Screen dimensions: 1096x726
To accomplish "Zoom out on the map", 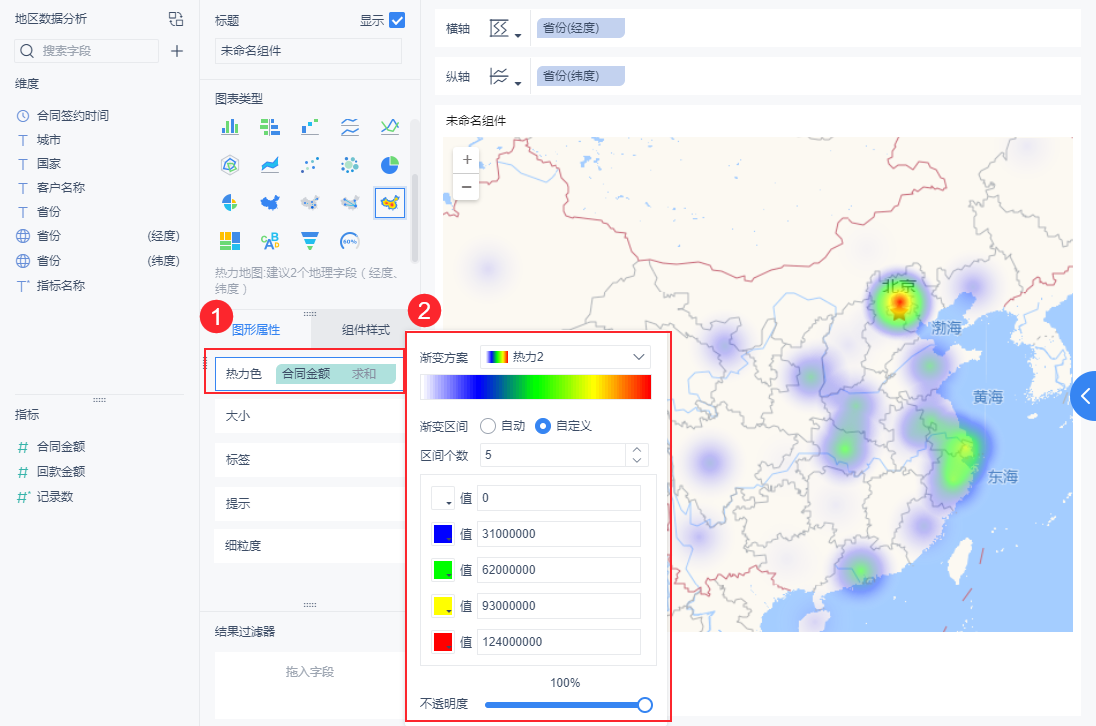I will pyautogui.click(x=467, y=187).
